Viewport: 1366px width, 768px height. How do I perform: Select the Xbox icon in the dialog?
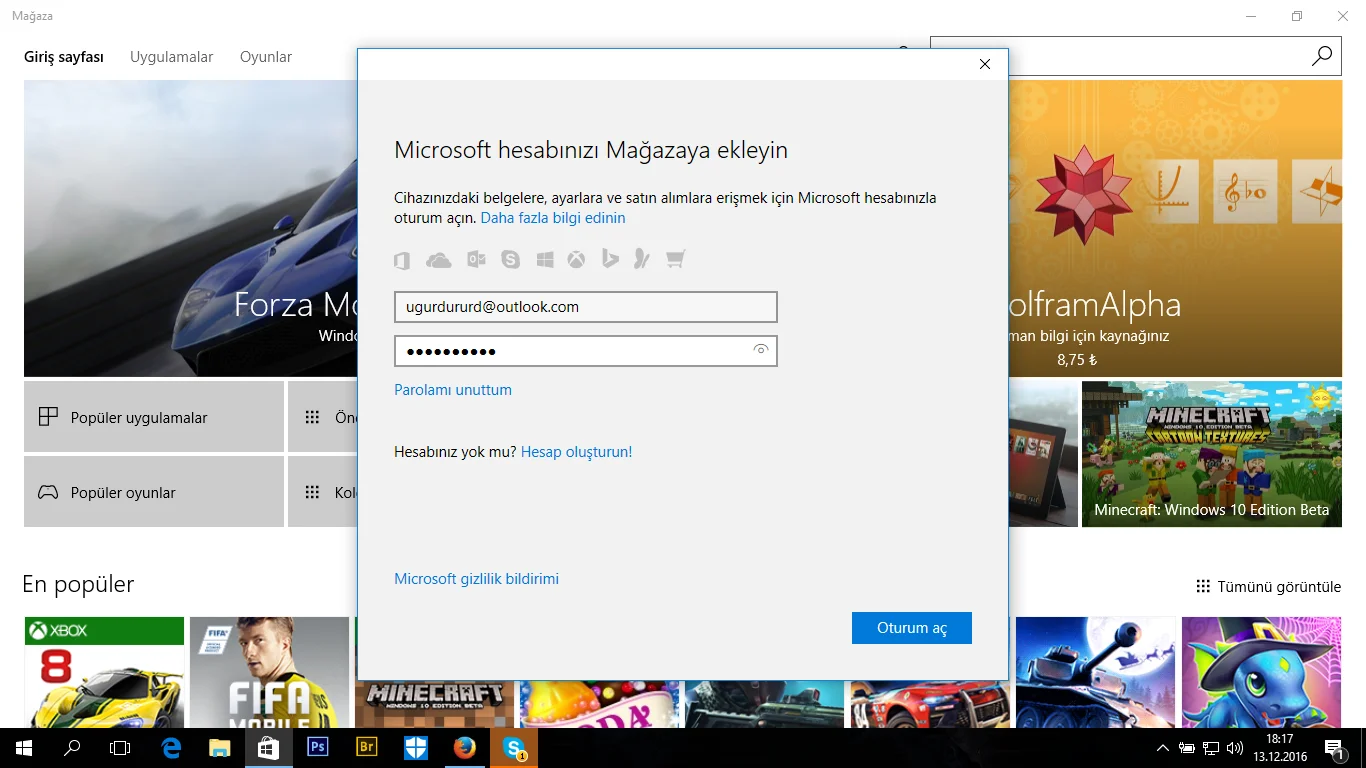click(576, 259)
